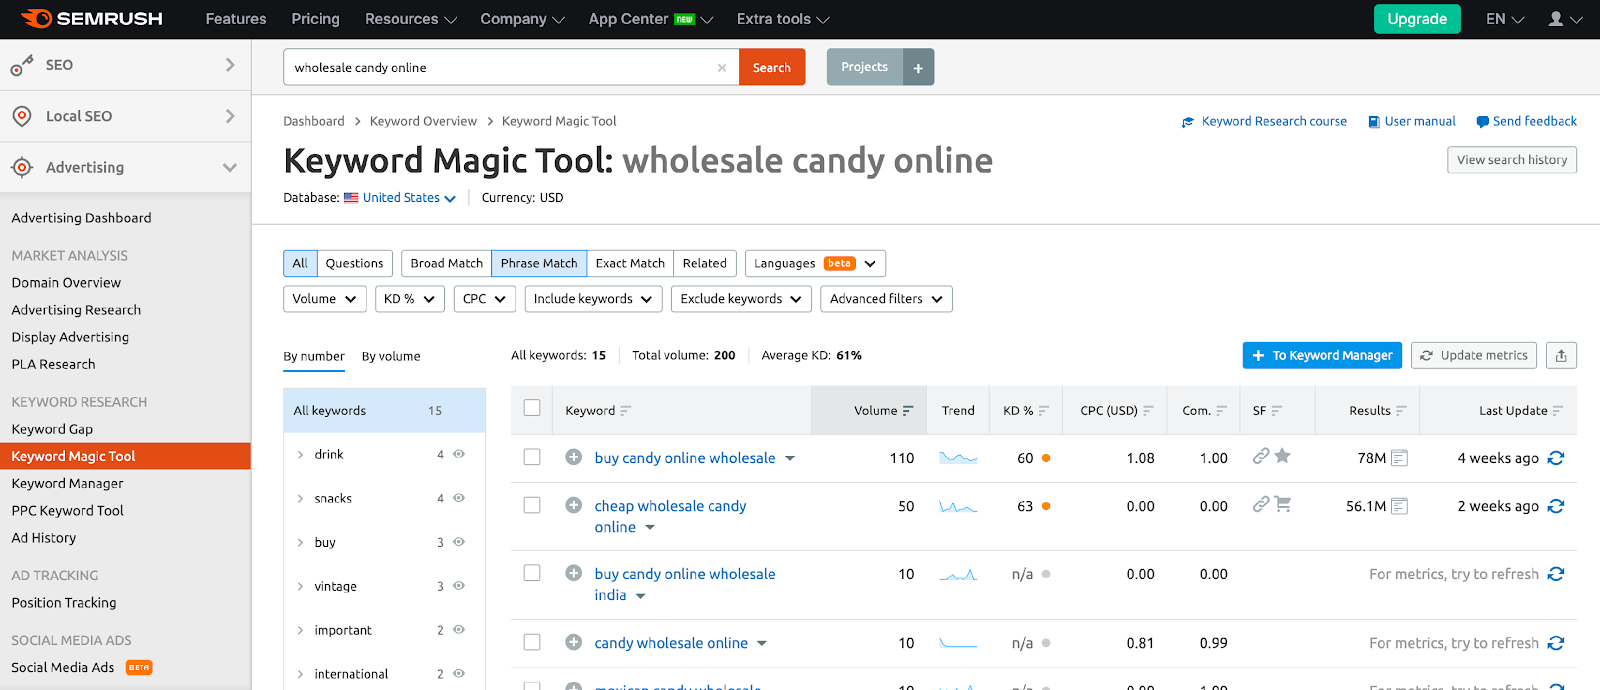Toggle eye icon for the snacks group

point(459,498)
